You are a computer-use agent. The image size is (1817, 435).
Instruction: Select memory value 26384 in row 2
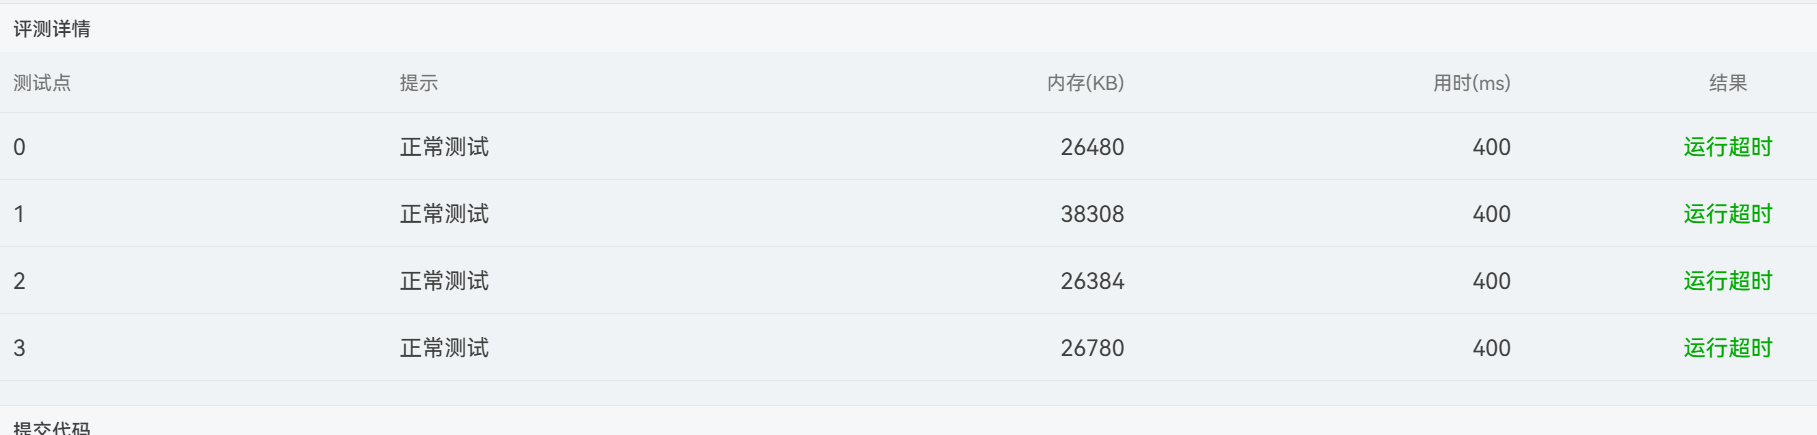1092,281
